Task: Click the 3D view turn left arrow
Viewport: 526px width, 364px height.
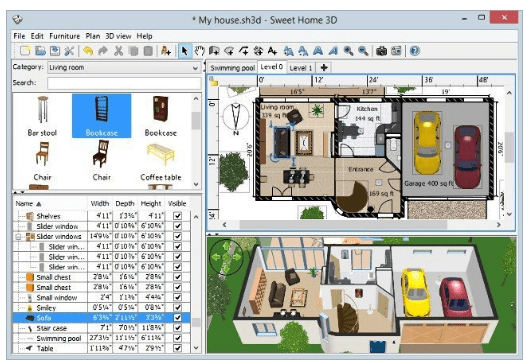Action: pyautogui.click(x=216, y=257)
